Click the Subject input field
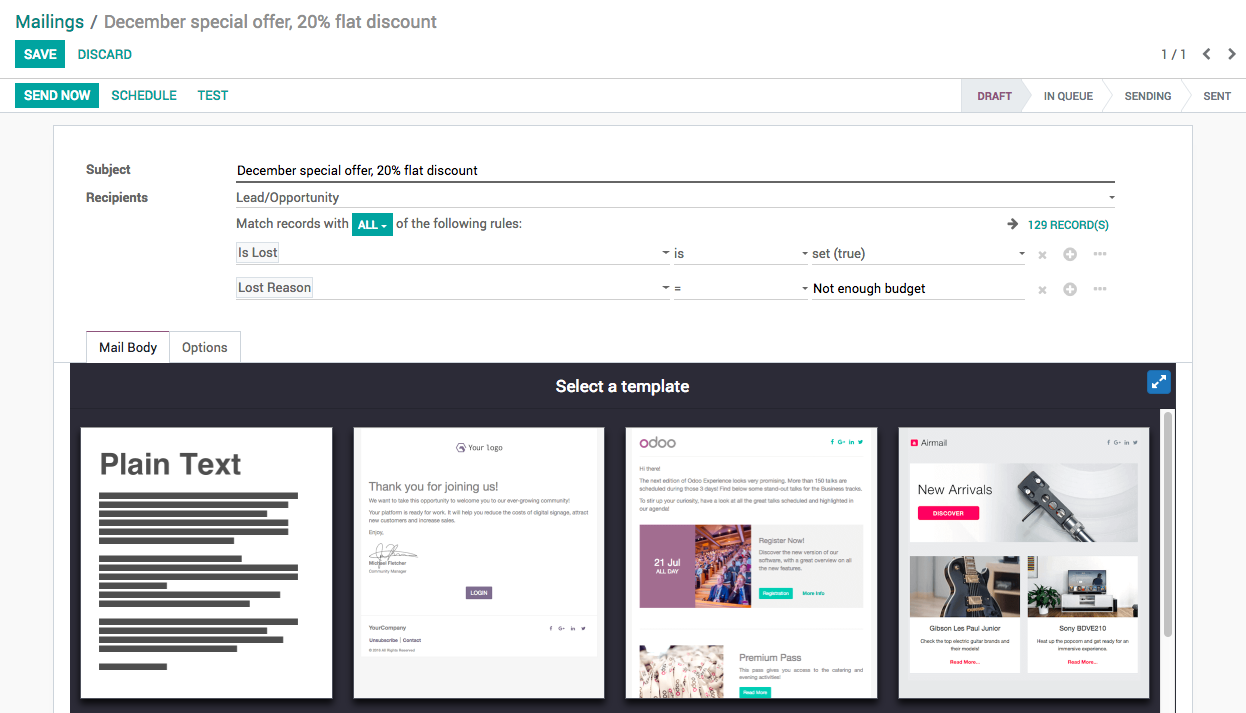The width and height of the screenshot is (1246, 713). coord(675,170)
